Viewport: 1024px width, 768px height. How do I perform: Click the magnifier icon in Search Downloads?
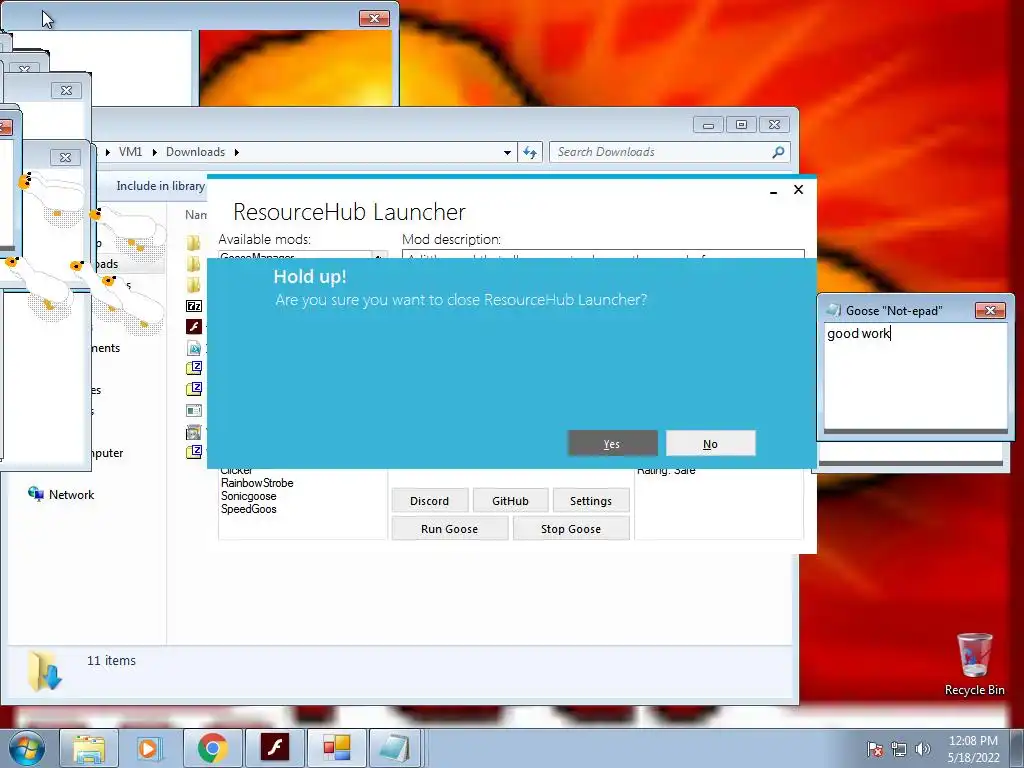click(778, 152)
